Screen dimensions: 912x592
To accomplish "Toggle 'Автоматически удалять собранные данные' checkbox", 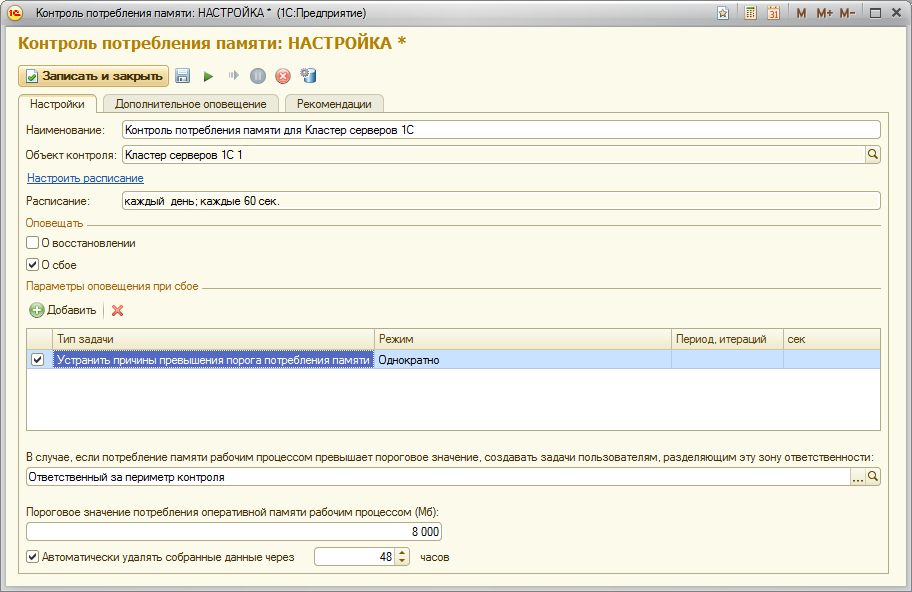I will point(33,557).
